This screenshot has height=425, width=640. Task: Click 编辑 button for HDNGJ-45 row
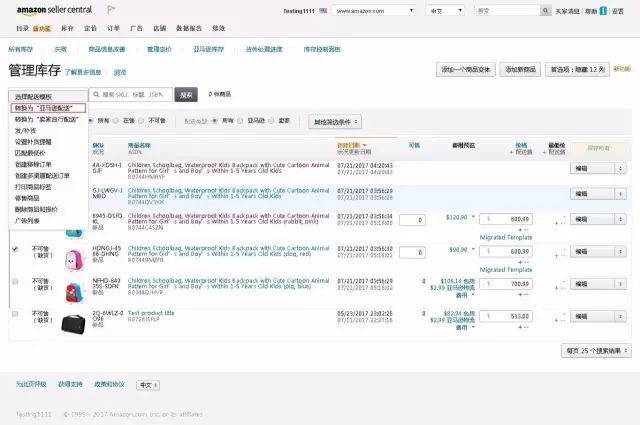click(592, 251)
